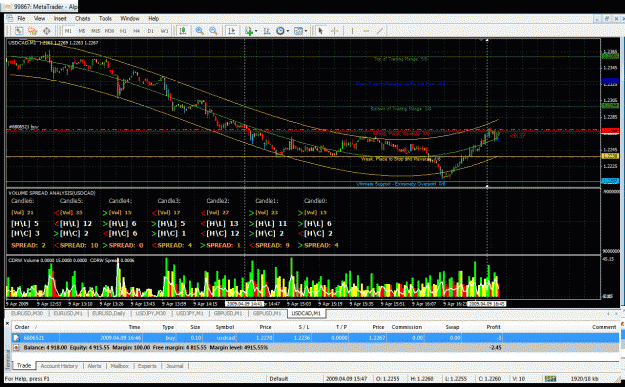Switch to first EURUSD,M1 chart tab
The height and width of the screenshot is (387, 625).
coord(68,314)
